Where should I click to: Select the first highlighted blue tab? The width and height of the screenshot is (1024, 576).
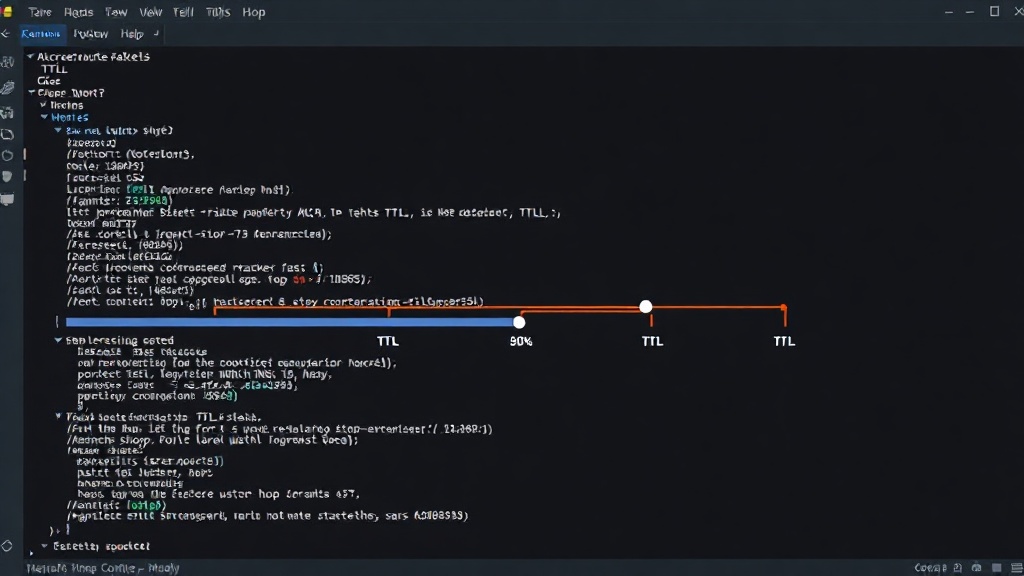[x=40, y=33]
